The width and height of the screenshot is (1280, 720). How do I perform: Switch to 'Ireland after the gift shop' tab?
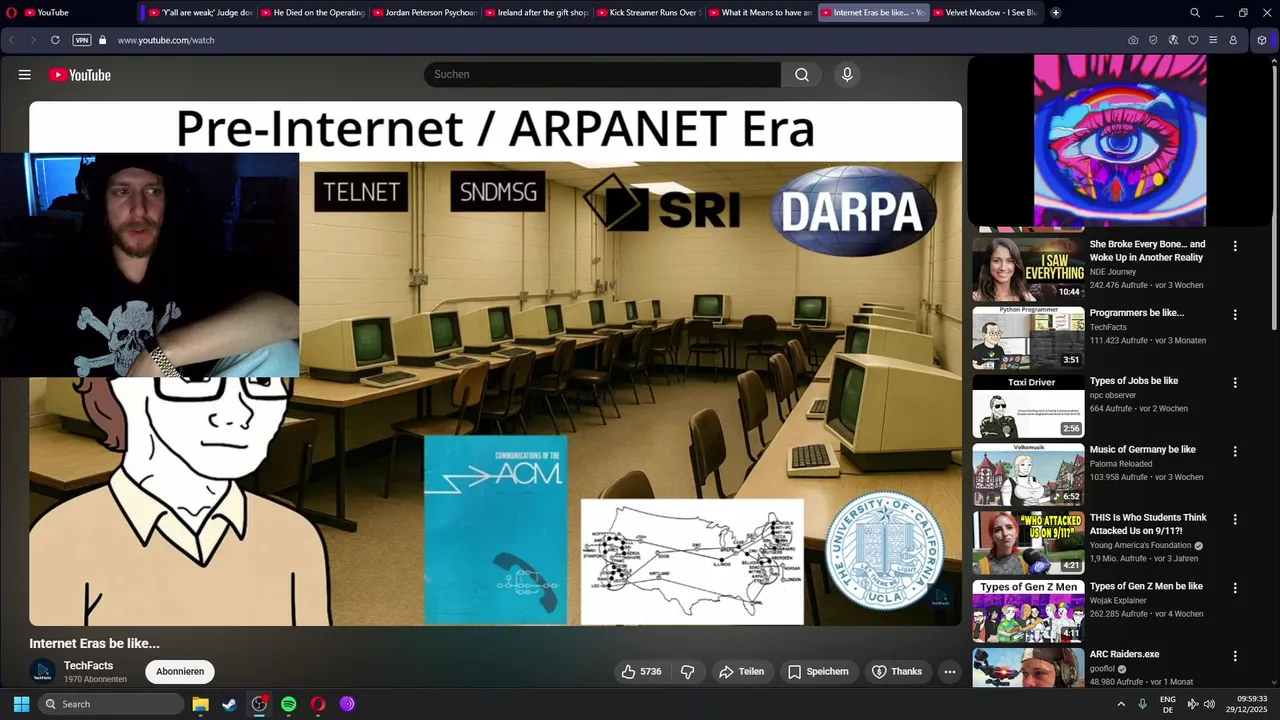pyautogui.click(x=535, y=13)
